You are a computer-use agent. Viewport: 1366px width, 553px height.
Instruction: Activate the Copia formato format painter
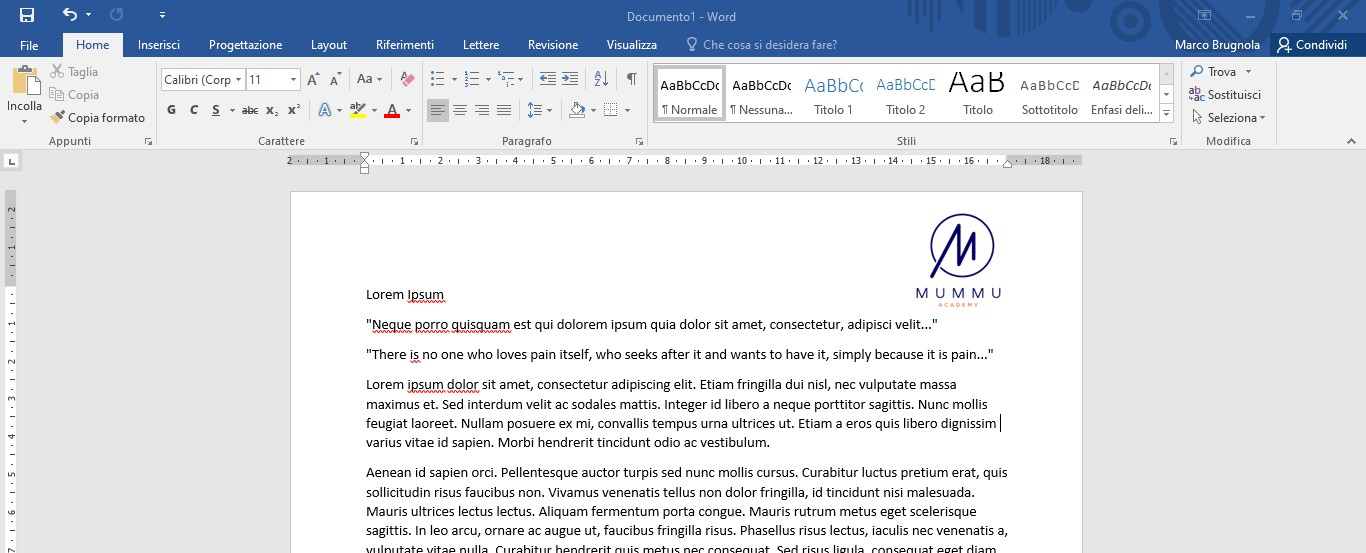[98, 118]
